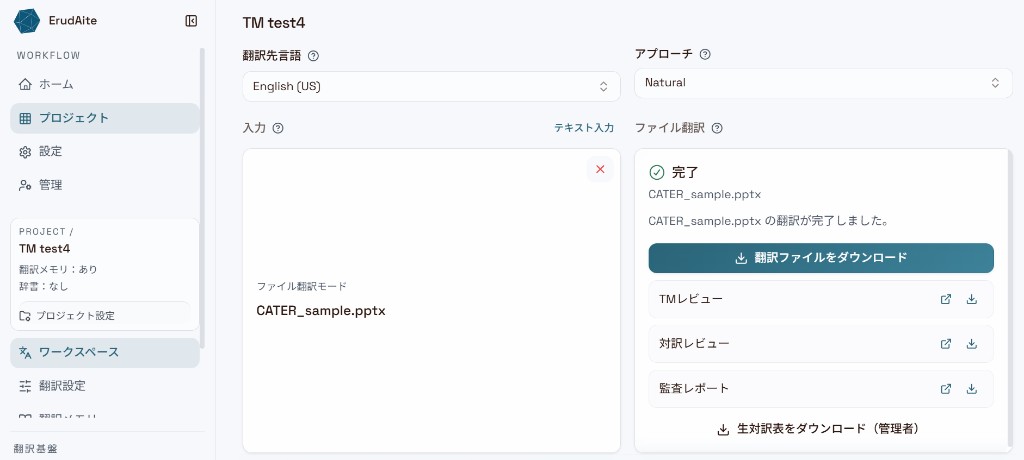Open the English (US) language dropdown
Viewport: 1024px width, 460px height.
pos(431,86)
